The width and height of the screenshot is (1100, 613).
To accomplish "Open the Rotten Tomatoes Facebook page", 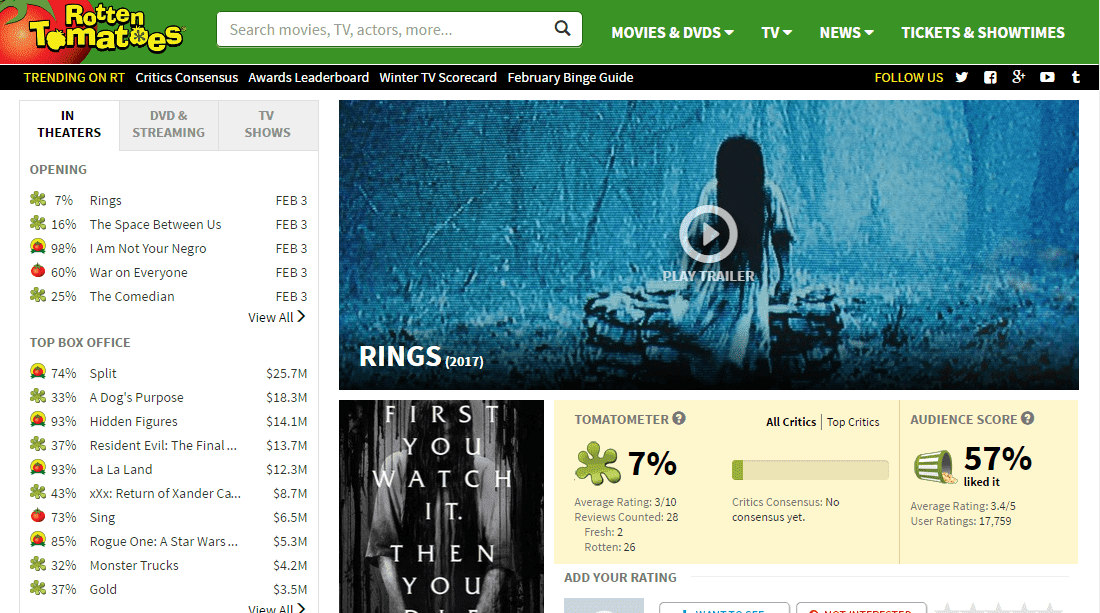I will coord(990,77).
